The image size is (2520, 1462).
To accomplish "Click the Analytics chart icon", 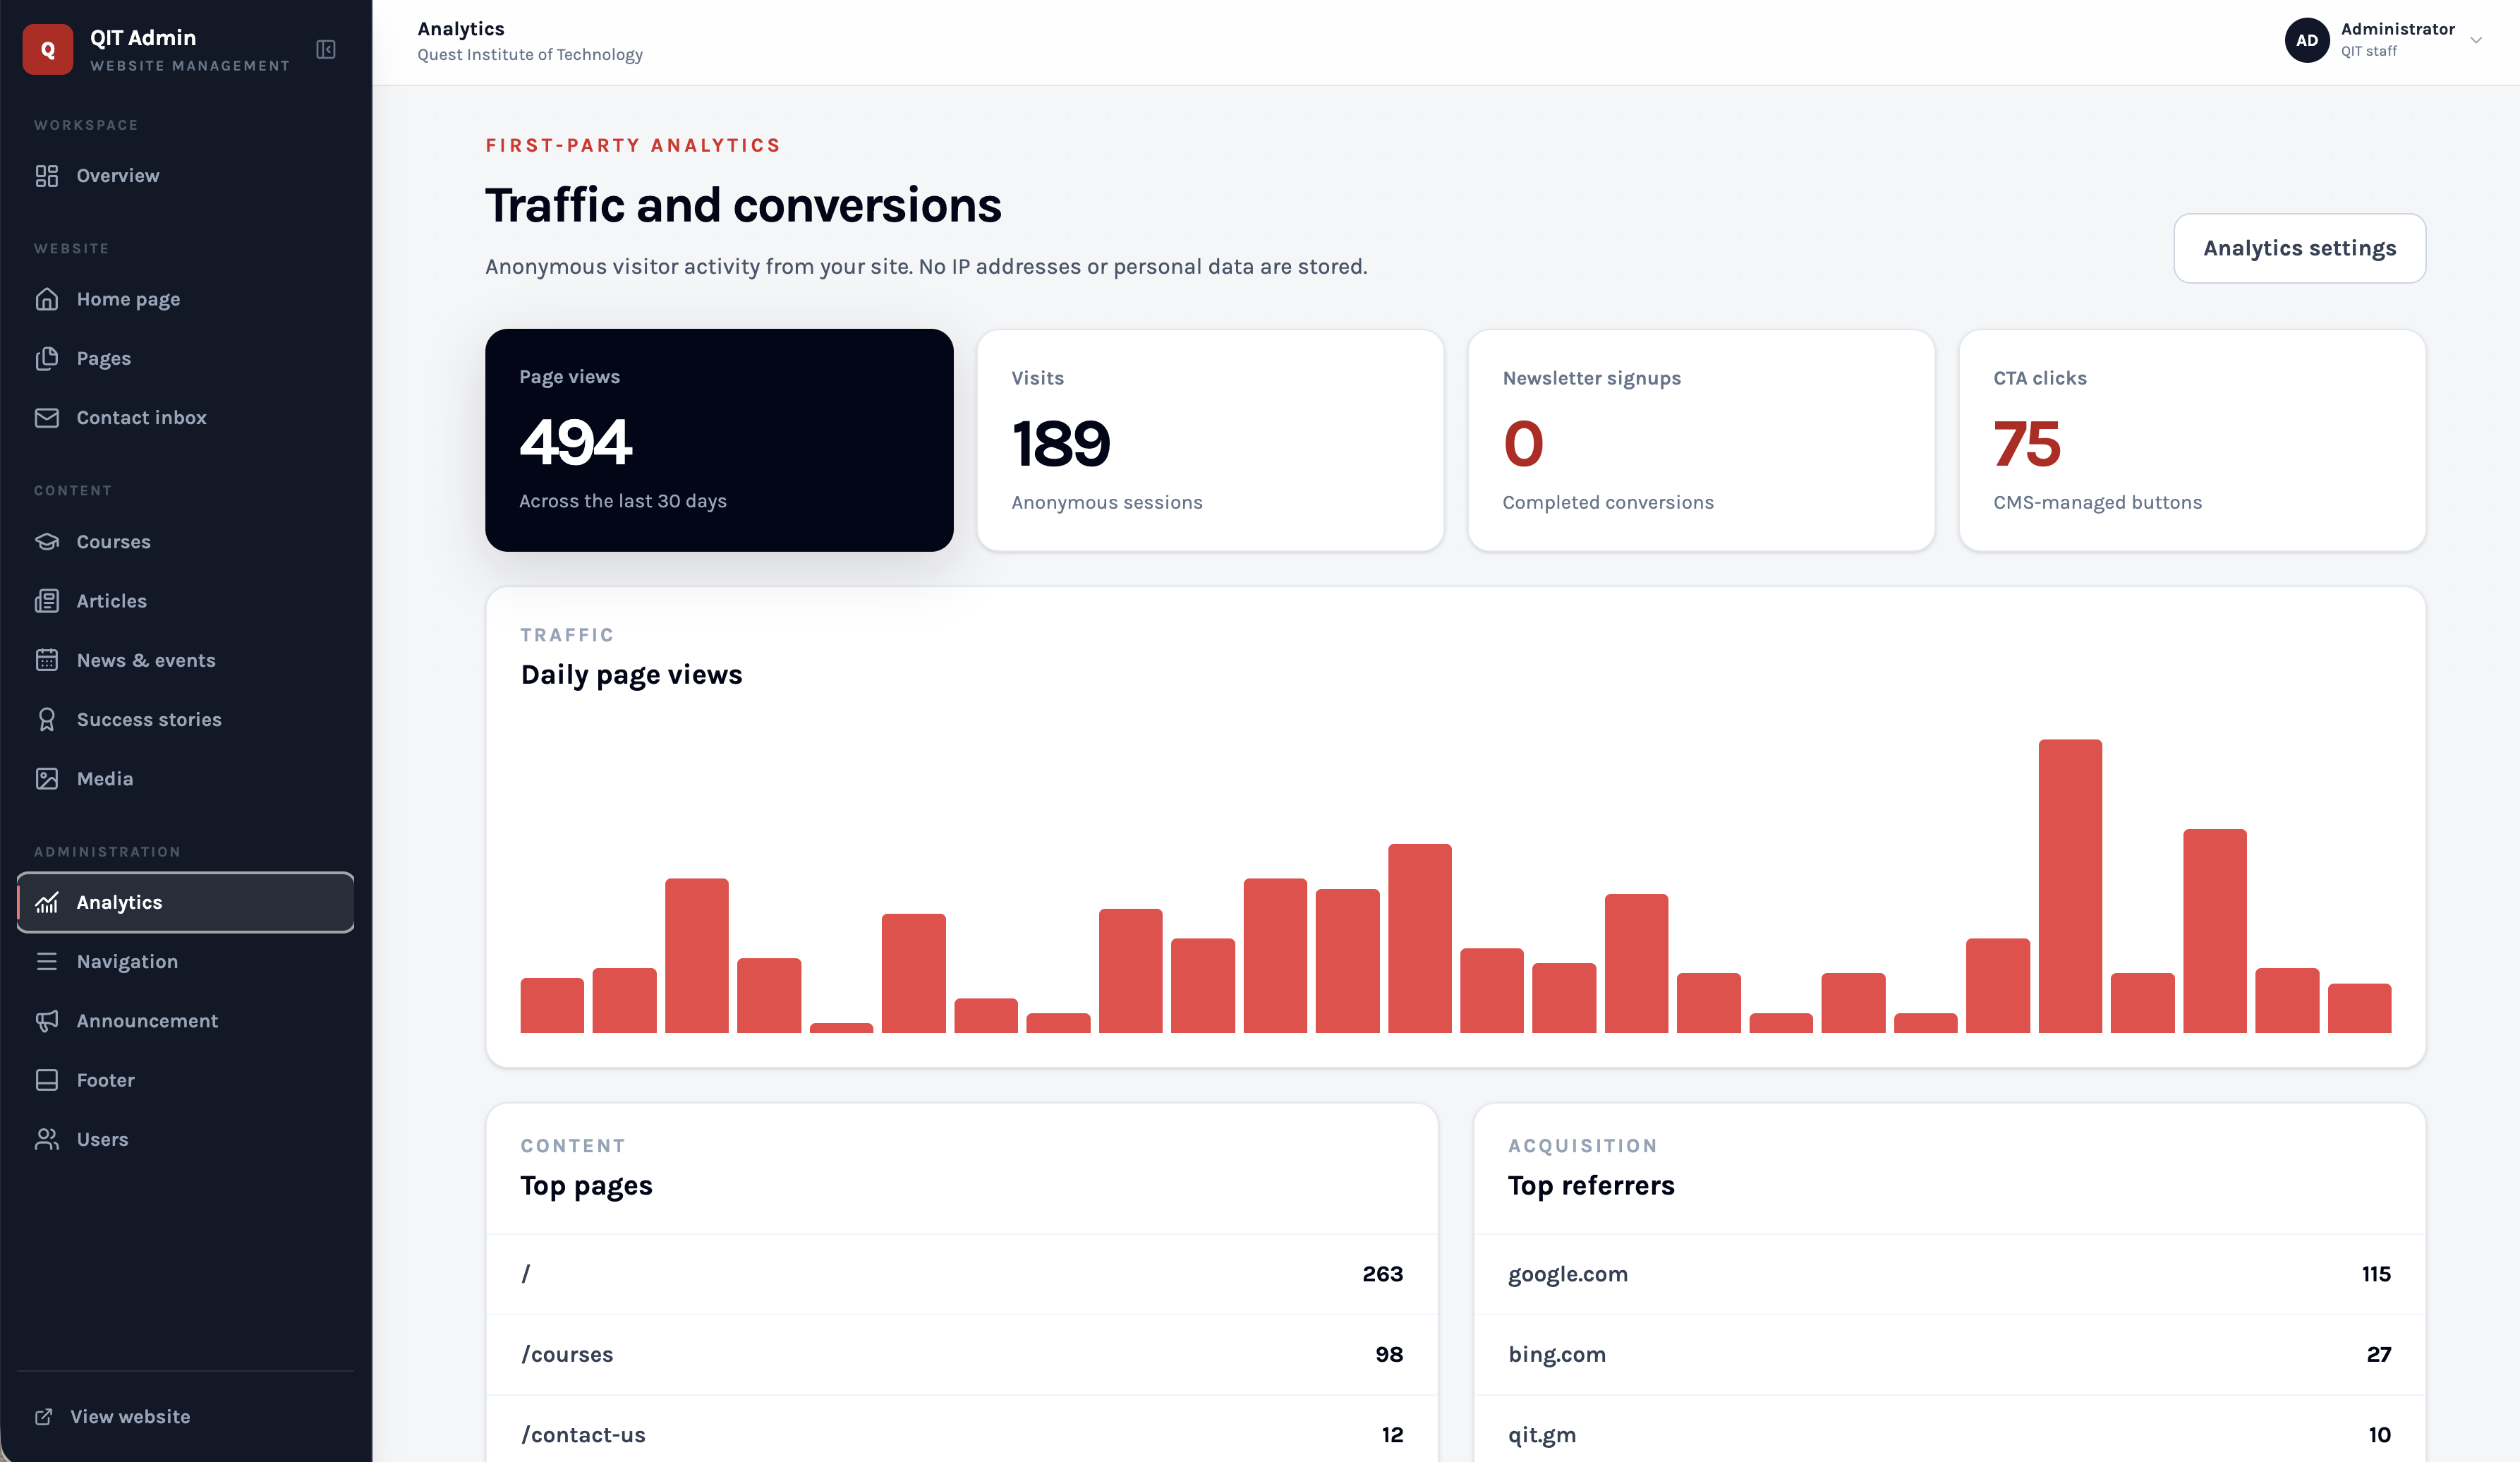I will (47, 902).
